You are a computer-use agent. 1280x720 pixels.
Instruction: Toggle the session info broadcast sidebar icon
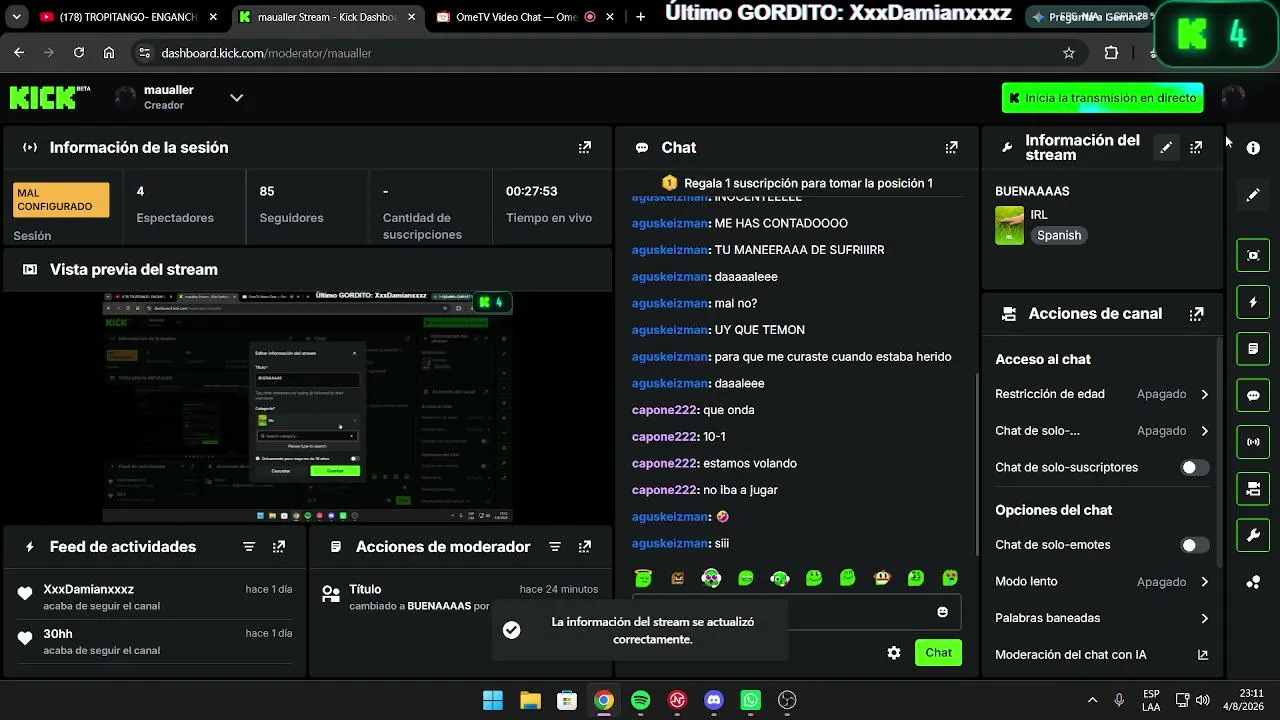(1253, 442)
